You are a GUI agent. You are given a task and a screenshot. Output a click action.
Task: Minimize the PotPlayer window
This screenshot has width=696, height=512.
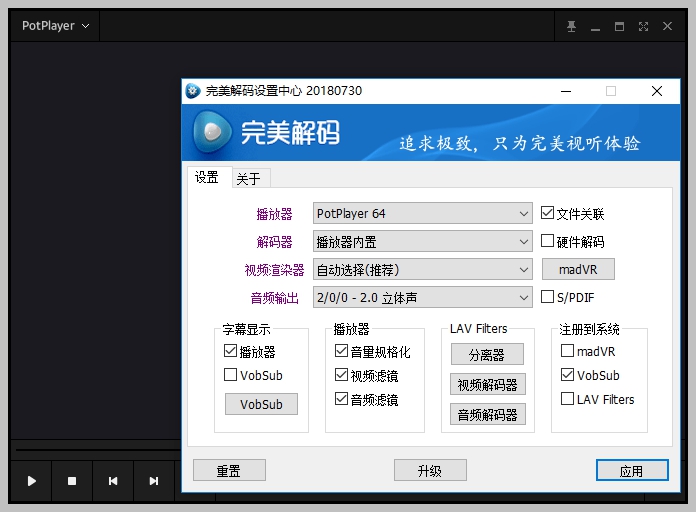(x=595, y=27)
